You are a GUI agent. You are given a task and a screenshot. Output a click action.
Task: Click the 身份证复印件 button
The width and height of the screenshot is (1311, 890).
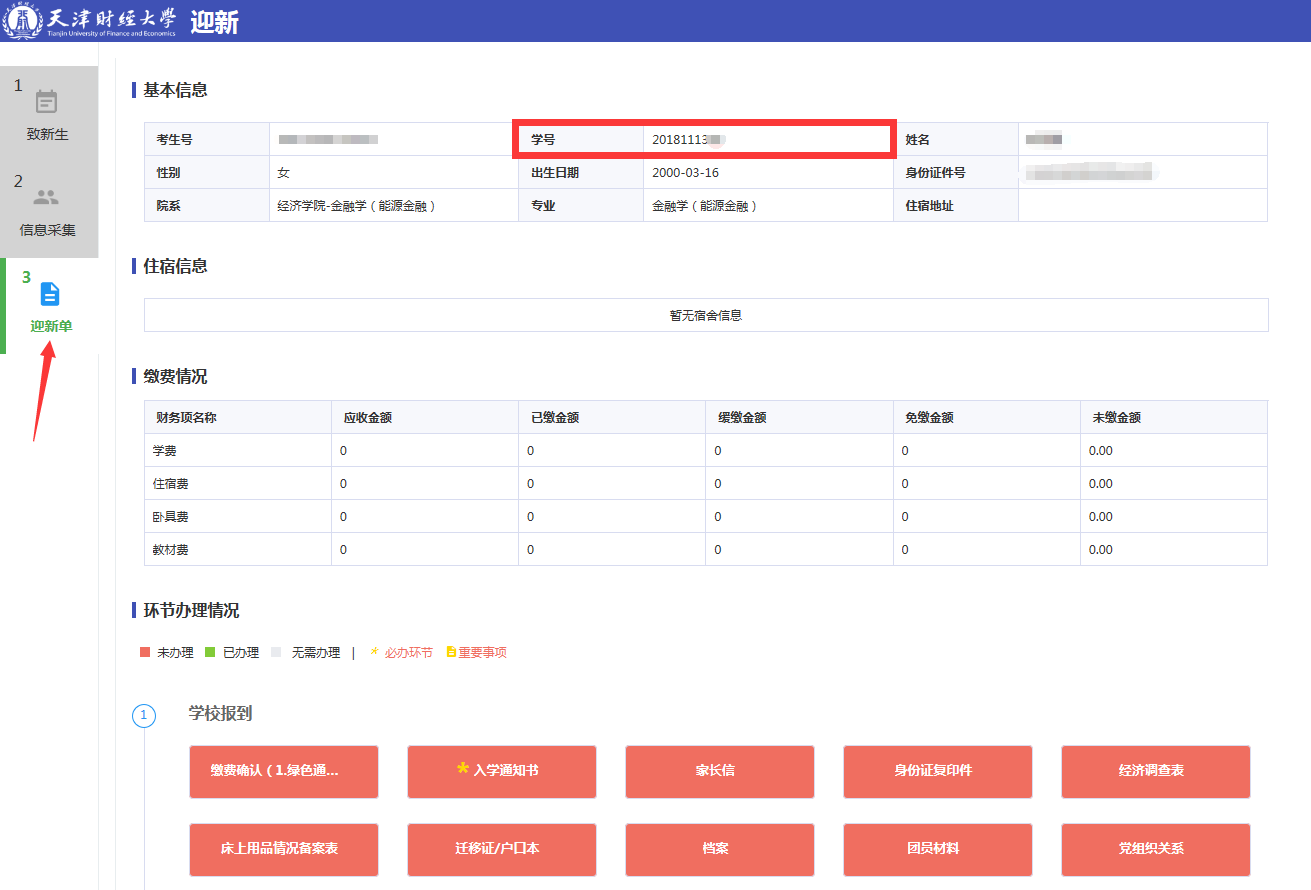click(x=938, y=771)
